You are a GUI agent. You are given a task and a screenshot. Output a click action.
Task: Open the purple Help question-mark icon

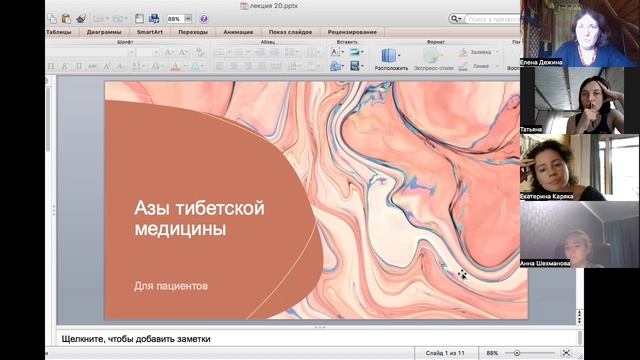[x=204, y=19]
